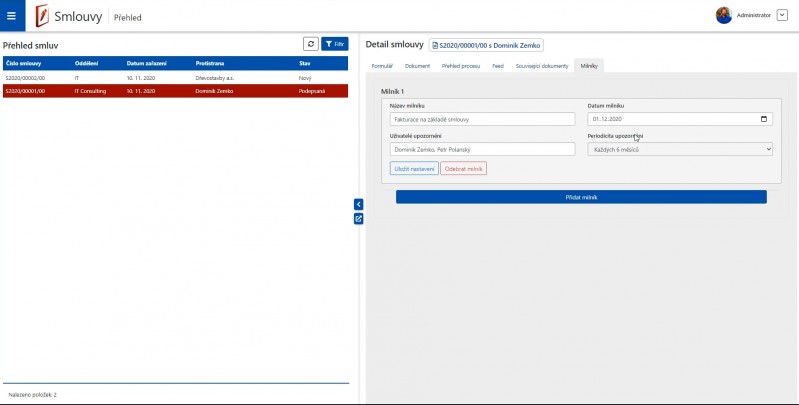Open detail in new window icon
Image resolution: width=799 pixels, height=405 pixels.
[358, 218]
